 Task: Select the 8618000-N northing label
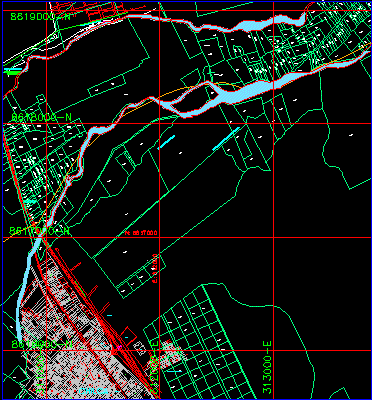click(x=42, y=117)
